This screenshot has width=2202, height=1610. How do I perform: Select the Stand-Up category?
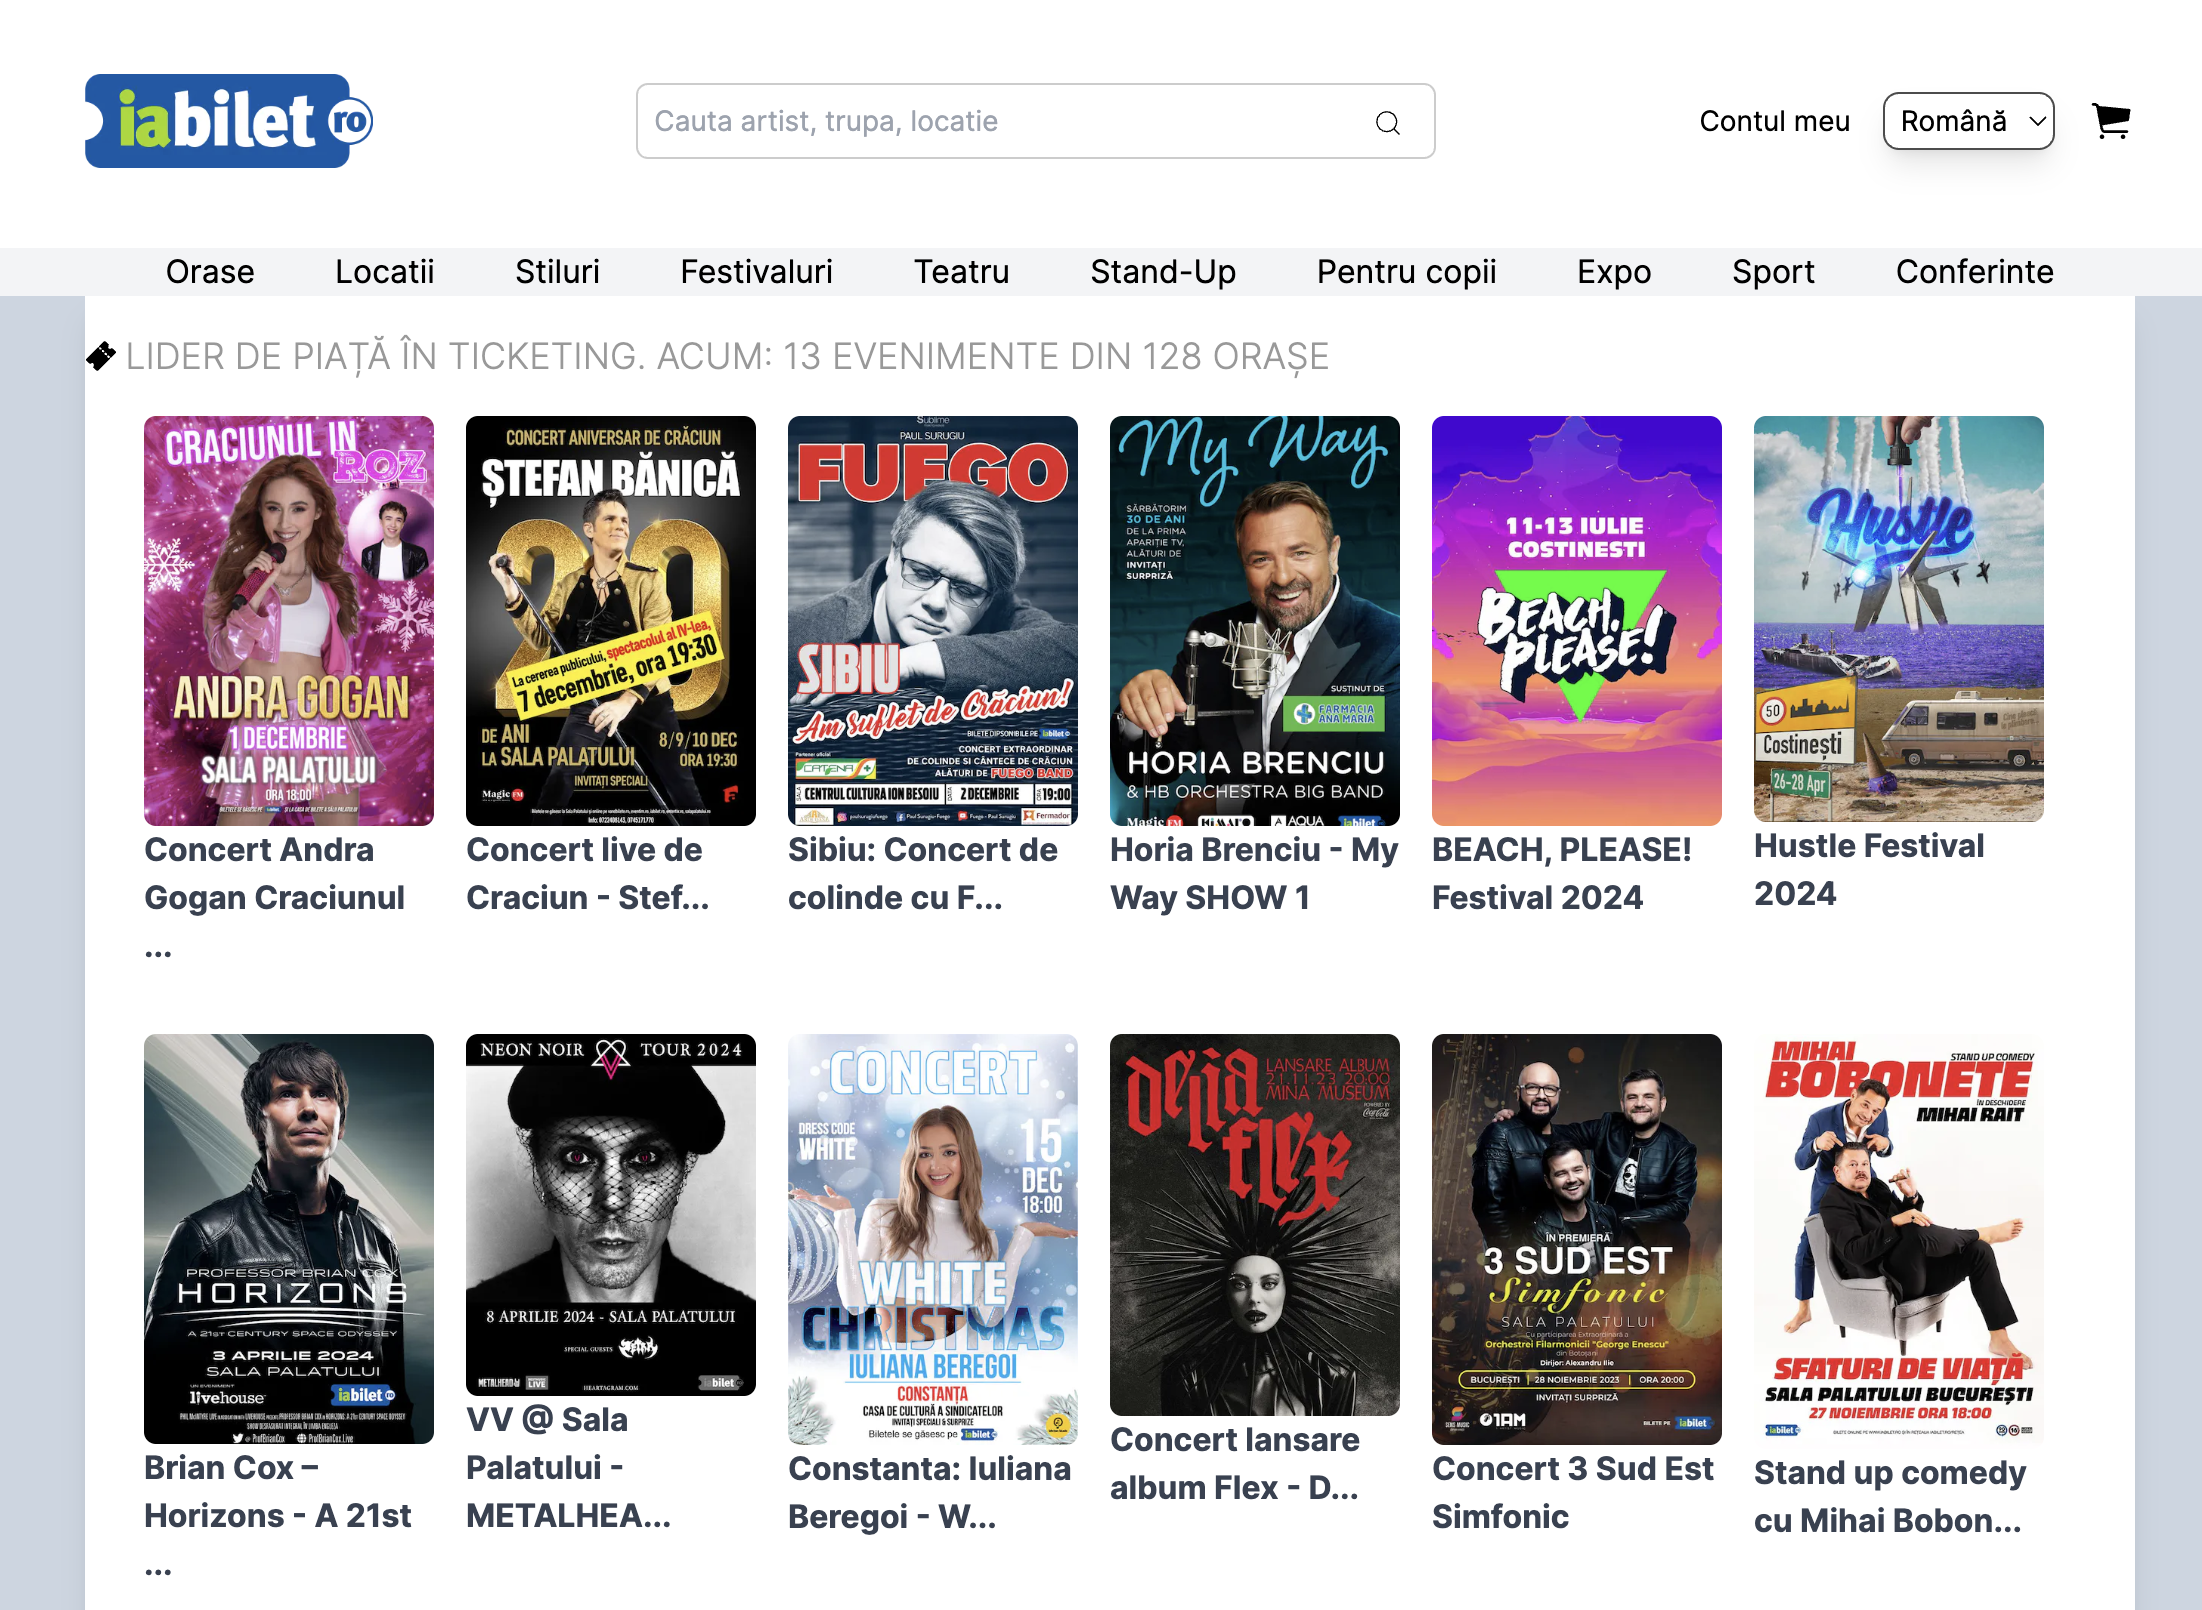[1162, 272]
